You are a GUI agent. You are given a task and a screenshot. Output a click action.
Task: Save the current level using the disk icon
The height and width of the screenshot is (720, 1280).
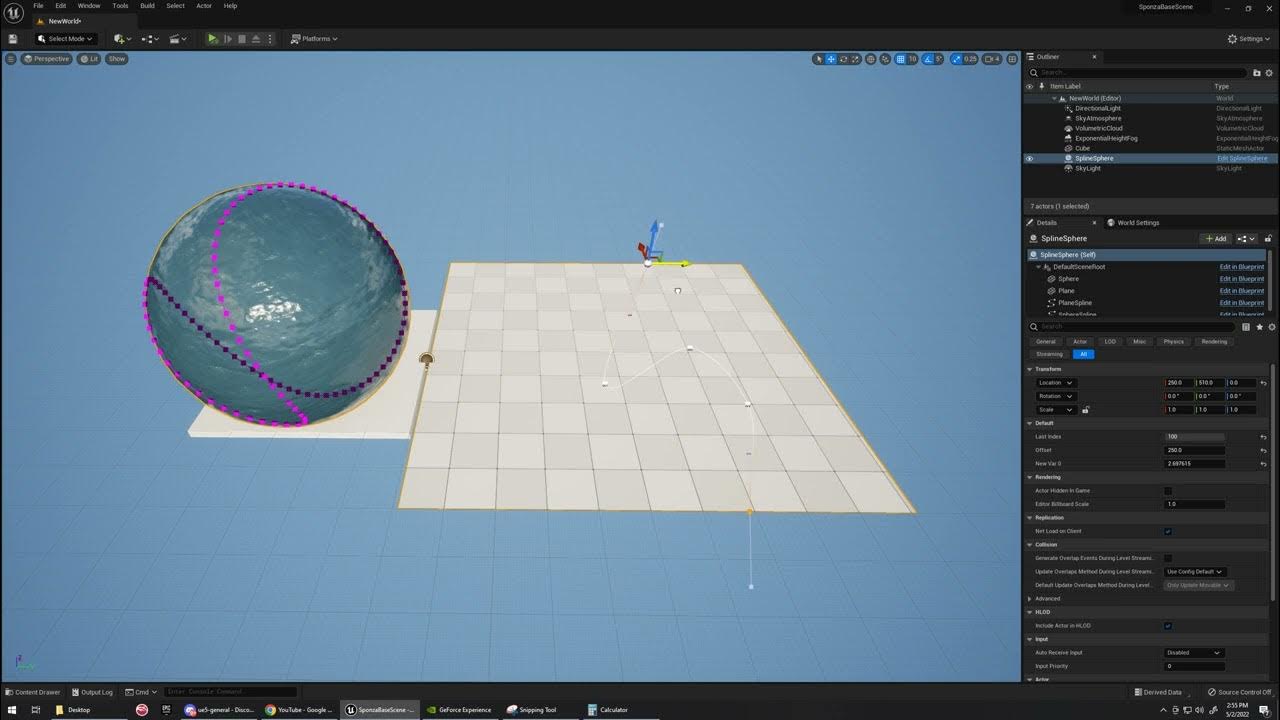click(13, 39)
